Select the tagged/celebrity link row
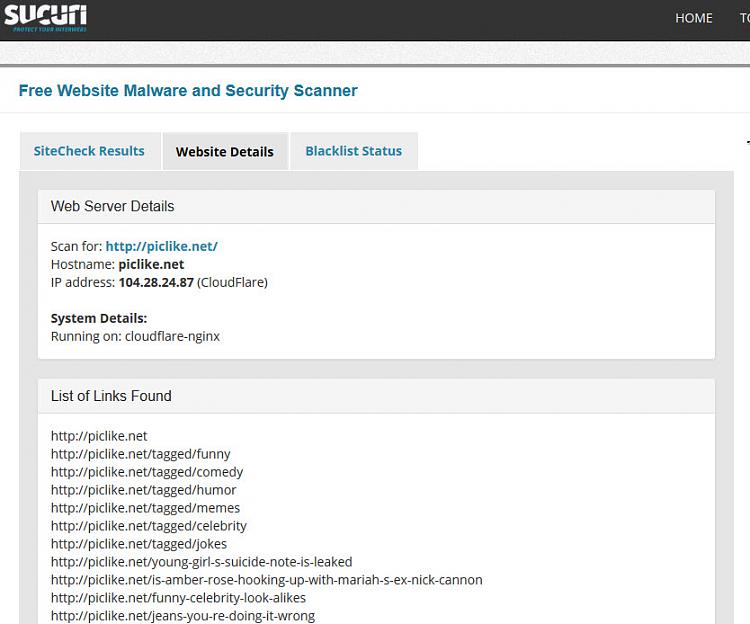The image size is (750, 624). [x=149, y=526]
